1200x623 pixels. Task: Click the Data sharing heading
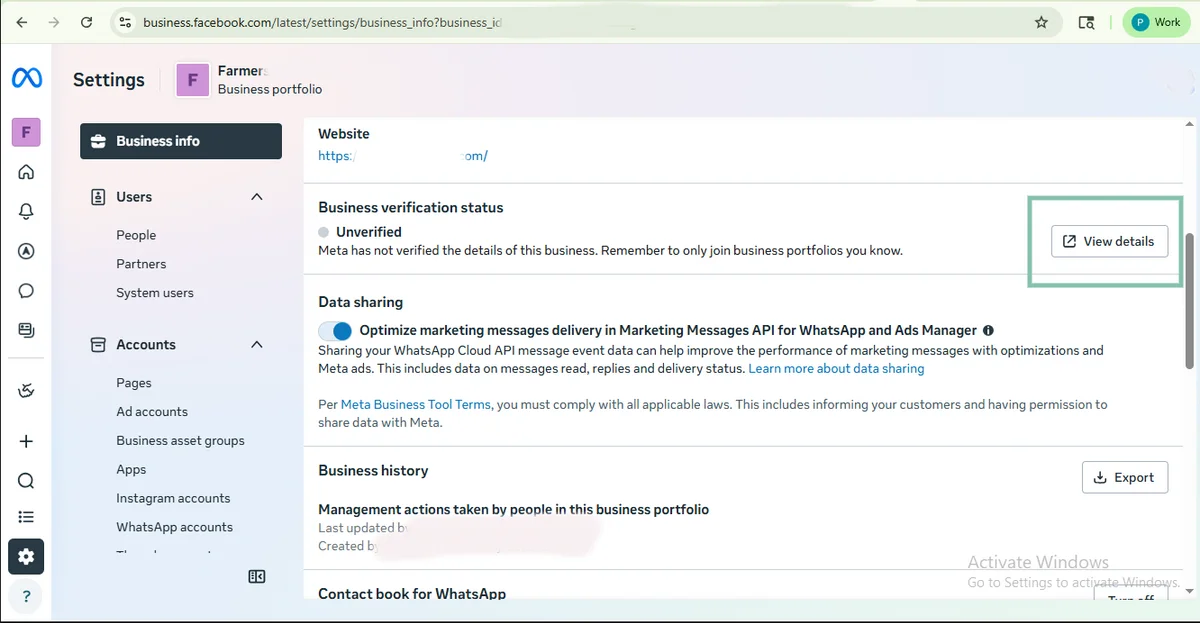point(361,302)
